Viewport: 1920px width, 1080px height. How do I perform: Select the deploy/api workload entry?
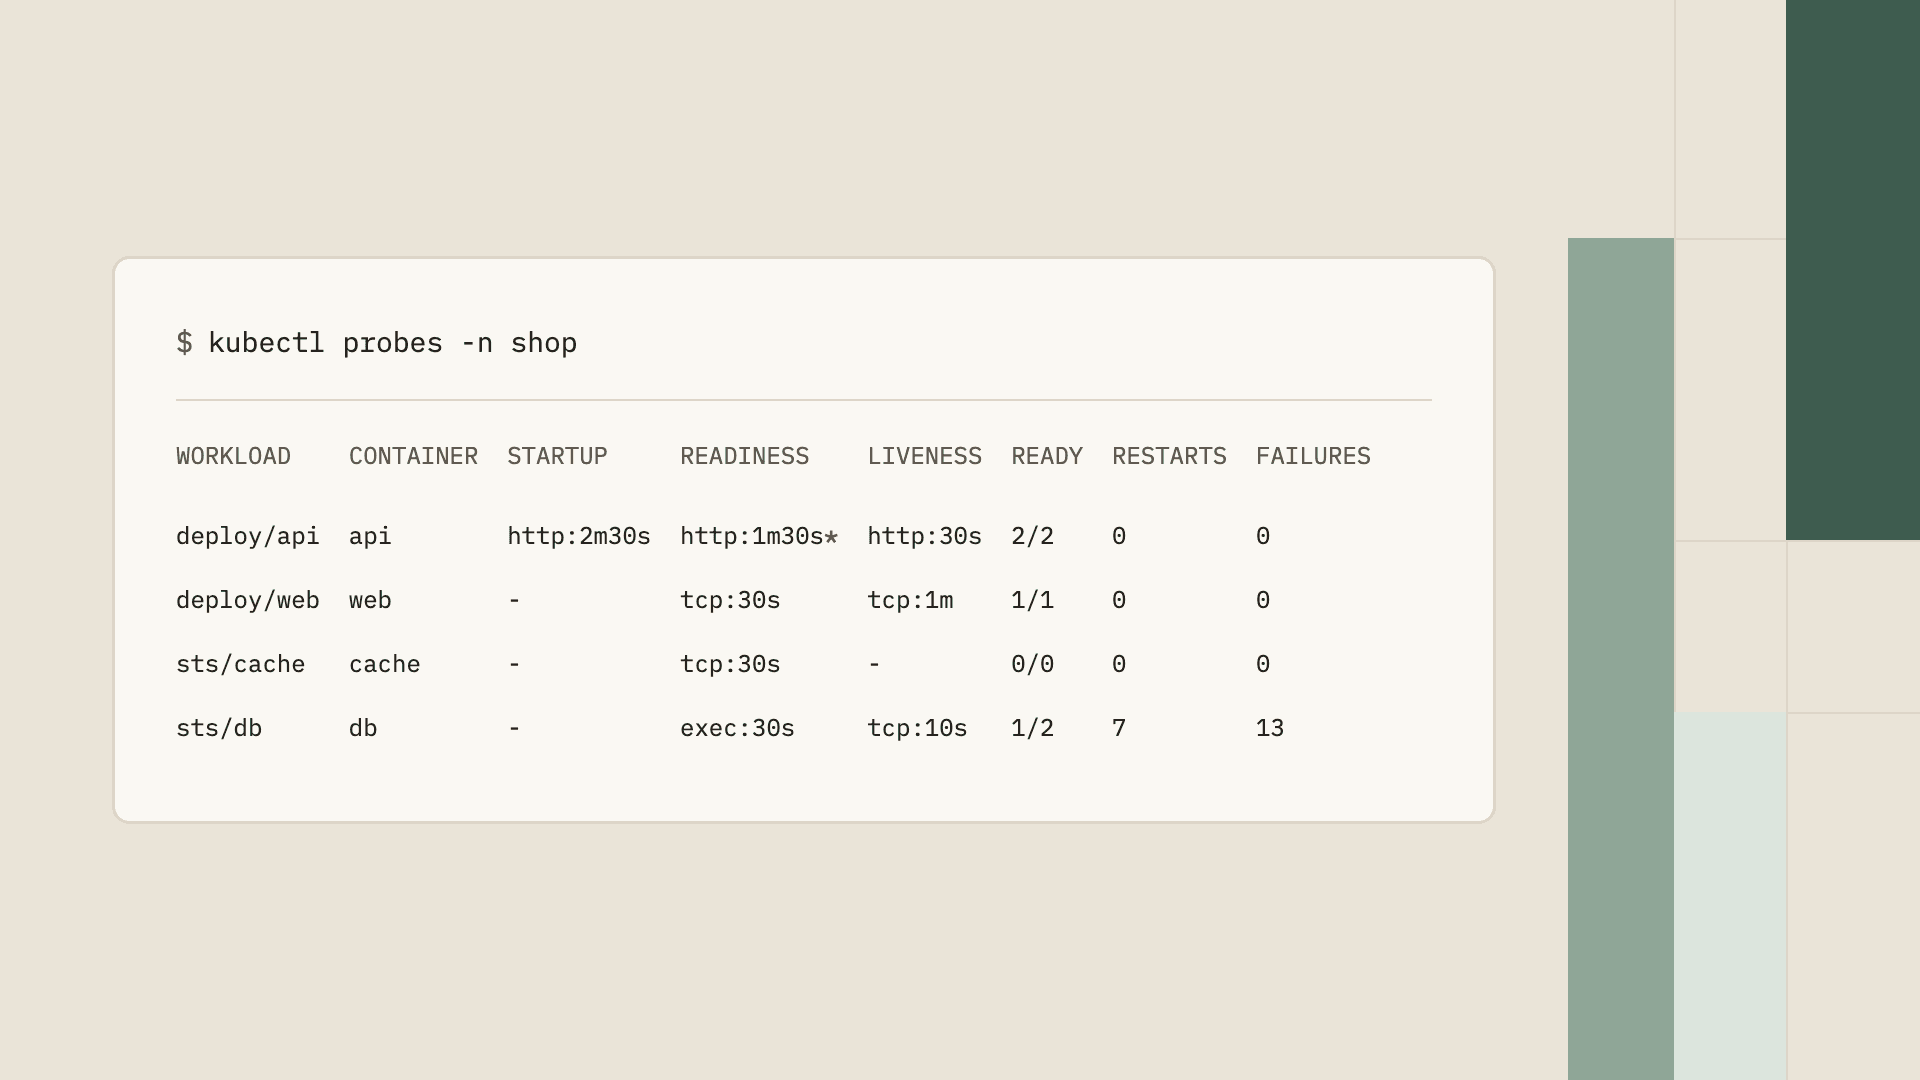click(x=248, y=537)
